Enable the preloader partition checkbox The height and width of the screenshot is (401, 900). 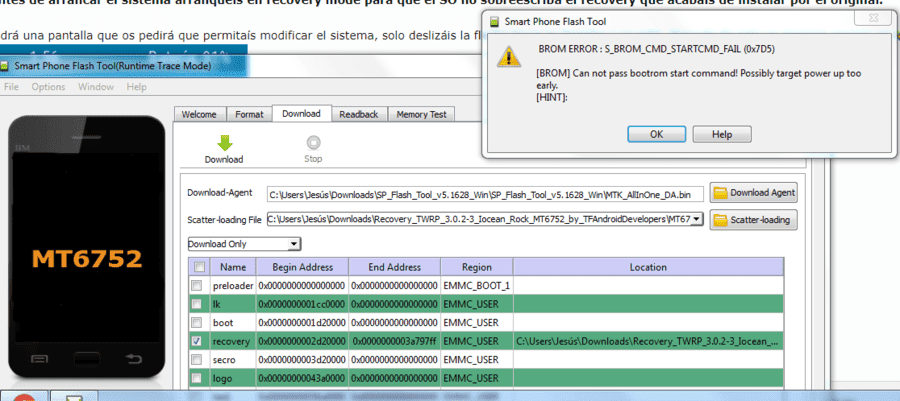(196, 285)
